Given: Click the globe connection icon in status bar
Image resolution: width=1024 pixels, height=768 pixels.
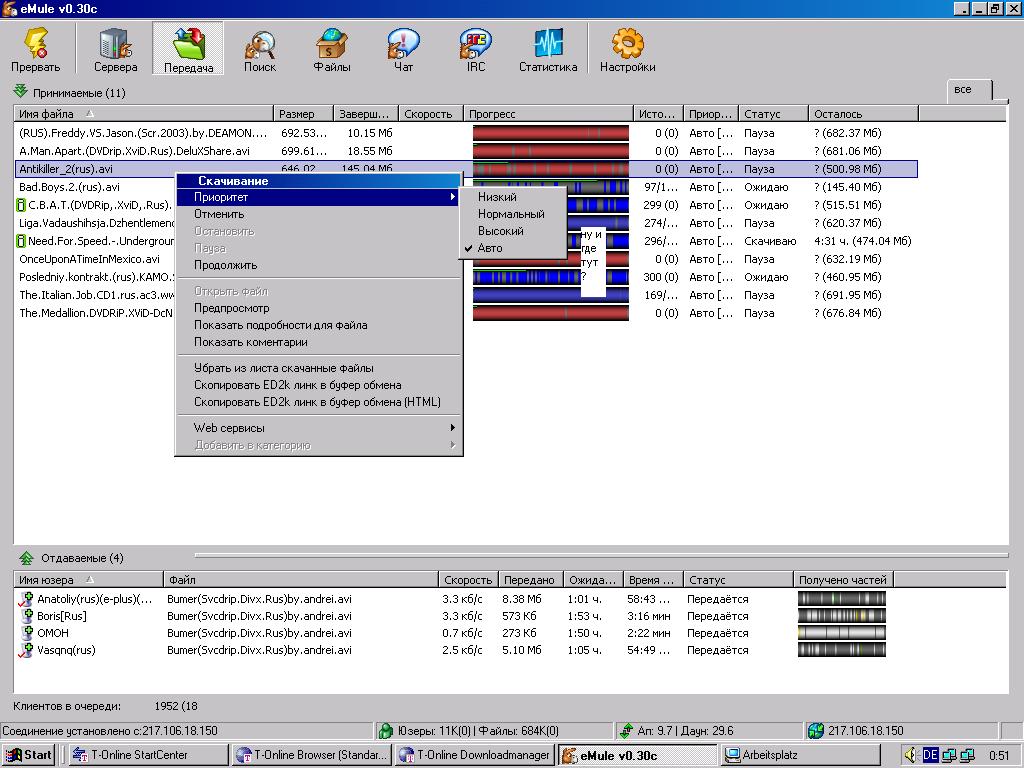Looking at the screenshot, I should tap(816, 731).
